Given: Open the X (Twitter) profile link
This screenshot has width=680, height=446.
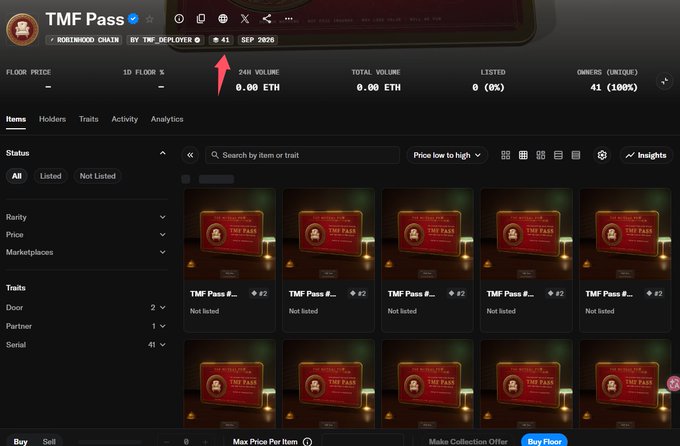Looking at the screenshot, I should pos(245,19).
